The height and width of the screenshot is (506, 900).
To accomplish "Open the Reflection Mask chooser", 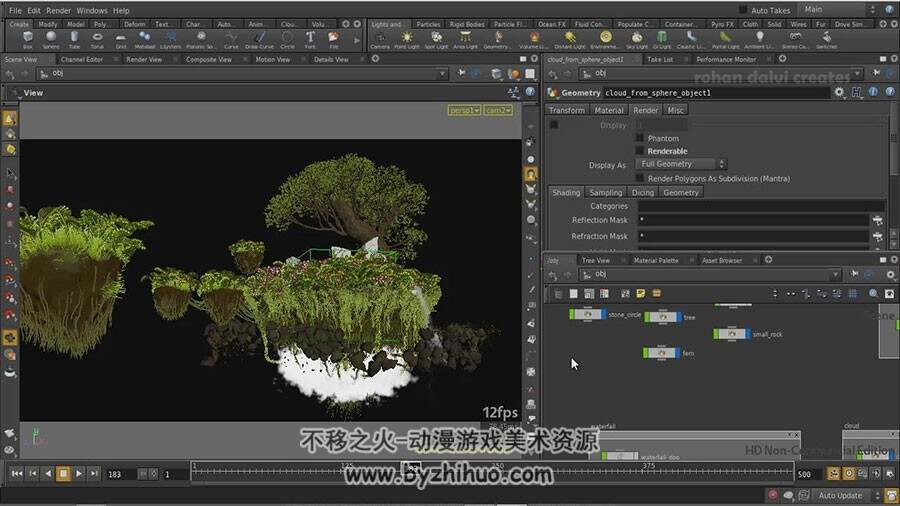I will [x=878, y=220].
